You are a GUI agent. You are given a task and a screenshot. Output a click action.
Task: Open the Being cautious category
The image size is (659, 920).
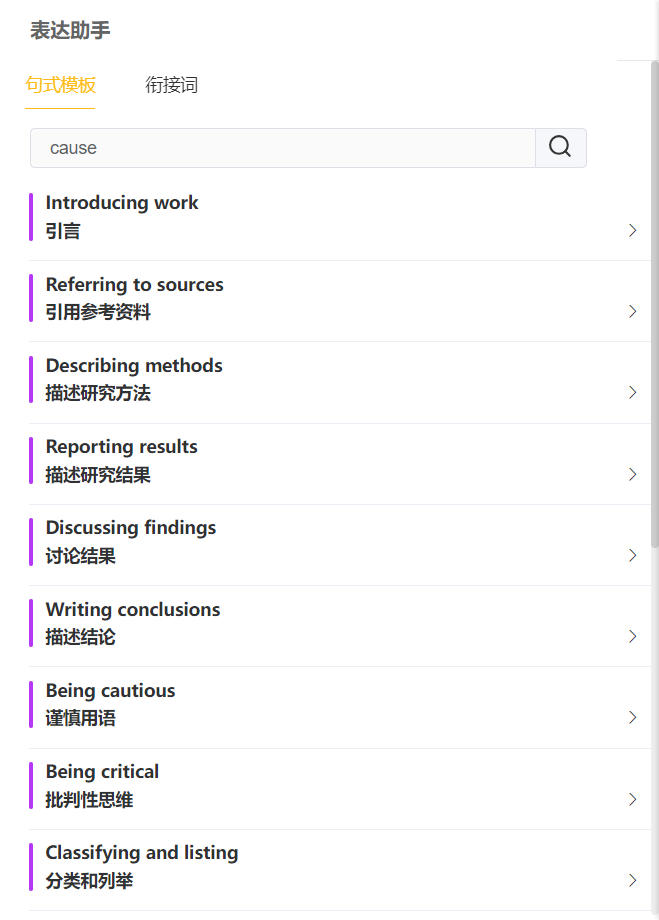[110, 704]
